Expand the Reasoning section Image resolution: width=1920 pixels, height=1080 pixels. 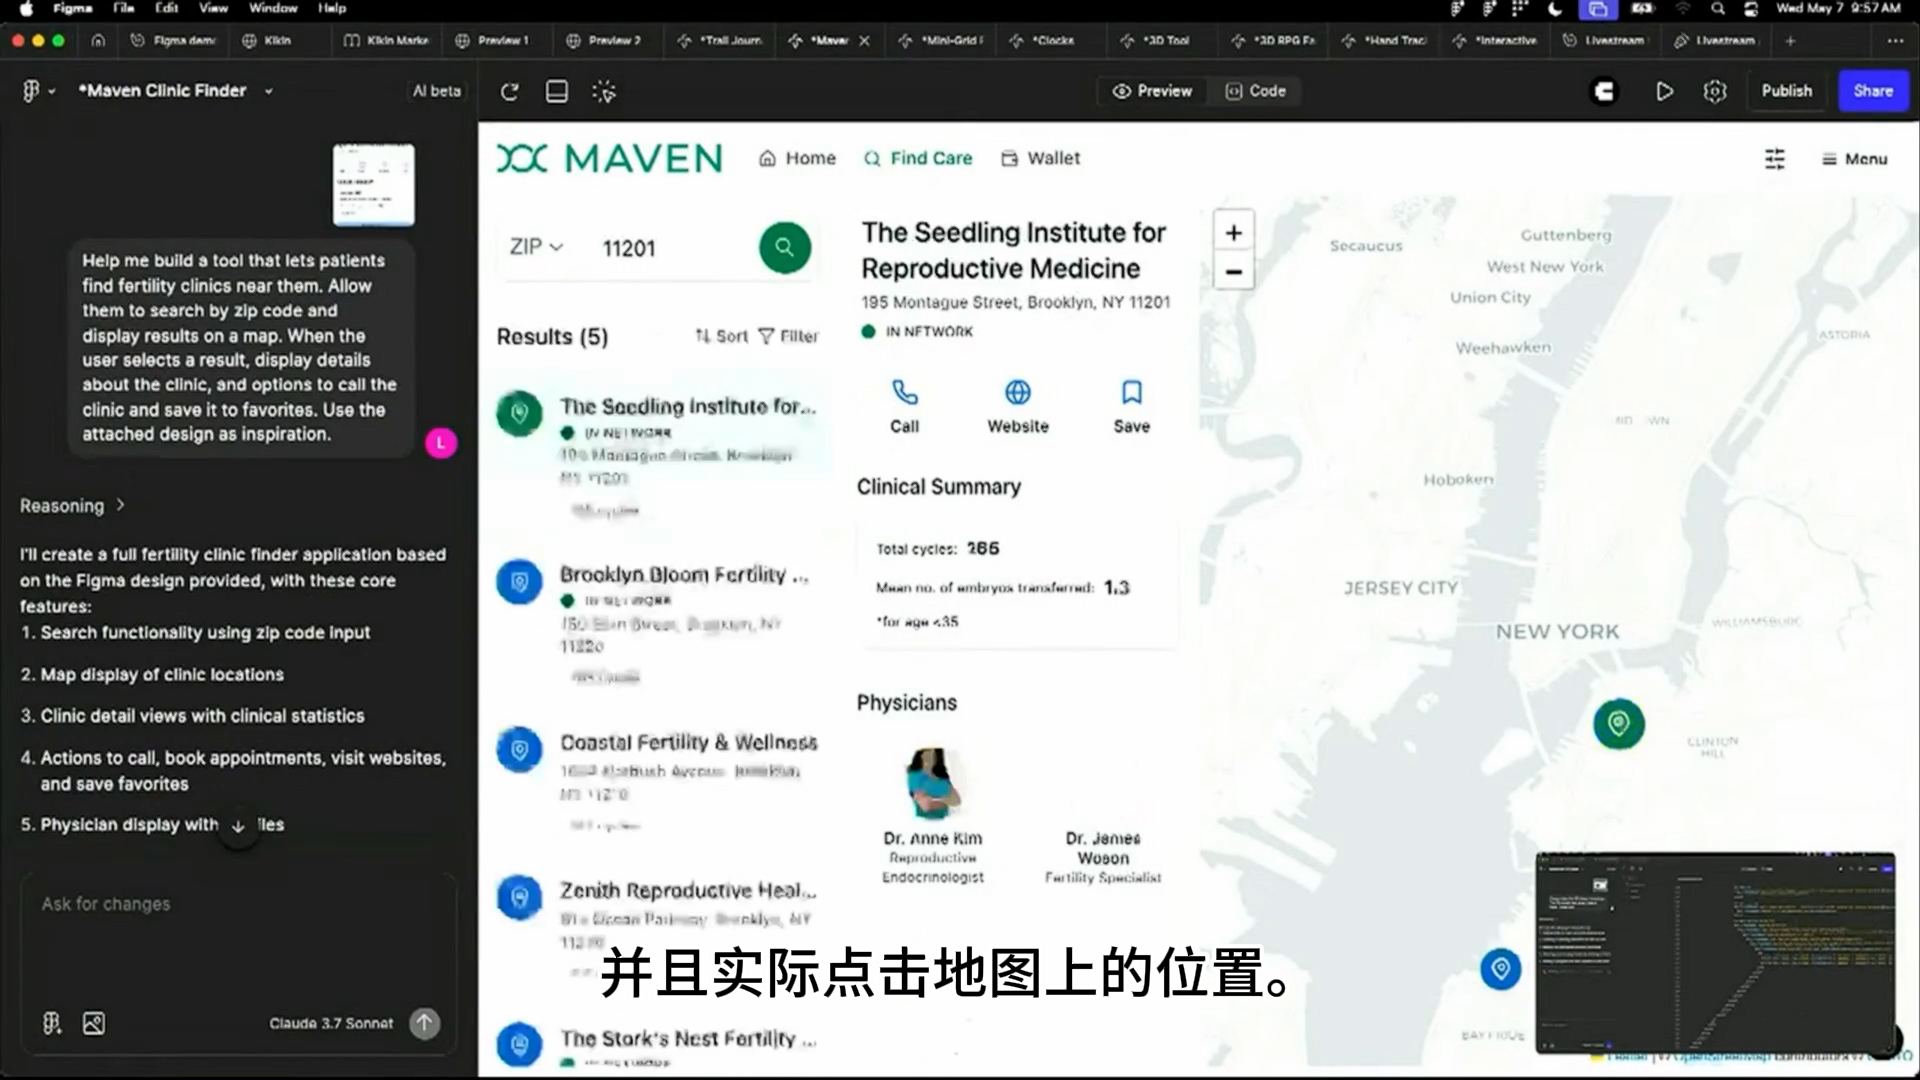(x=72, y=506)
